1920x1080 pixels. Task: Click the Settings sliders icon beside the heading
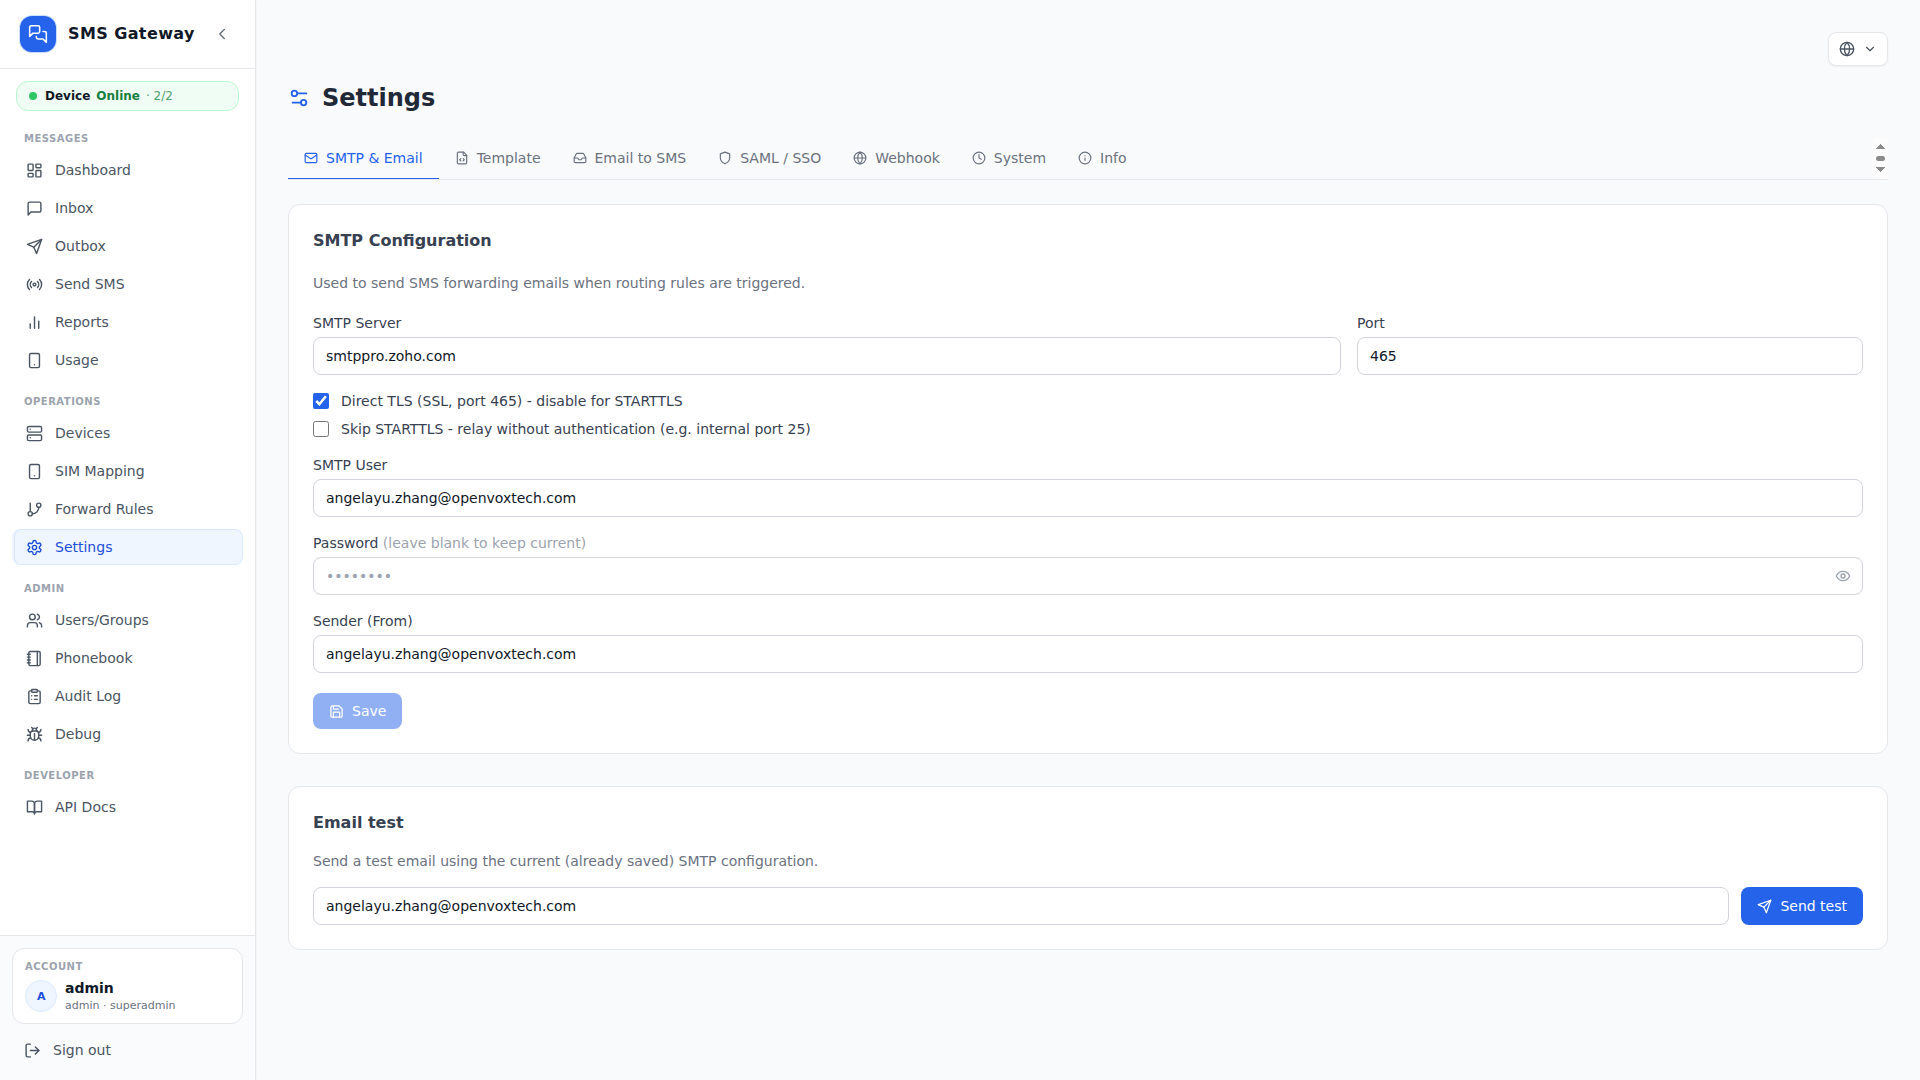pyautogui.click(x=299, y=98)
